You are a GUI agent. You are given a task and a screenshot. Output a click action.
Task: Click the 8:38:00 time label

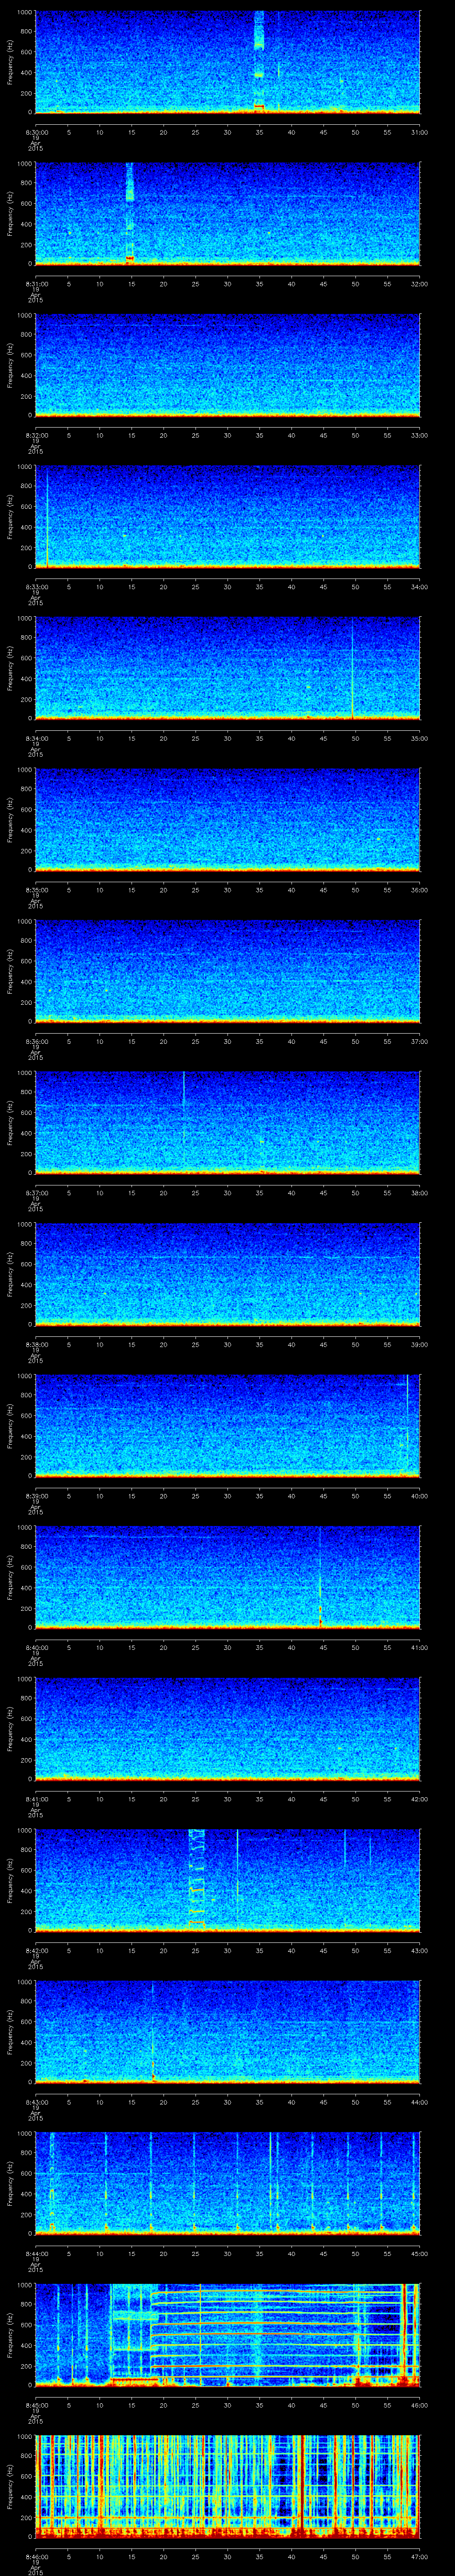pyautogui.click(x=36, y=1343)
